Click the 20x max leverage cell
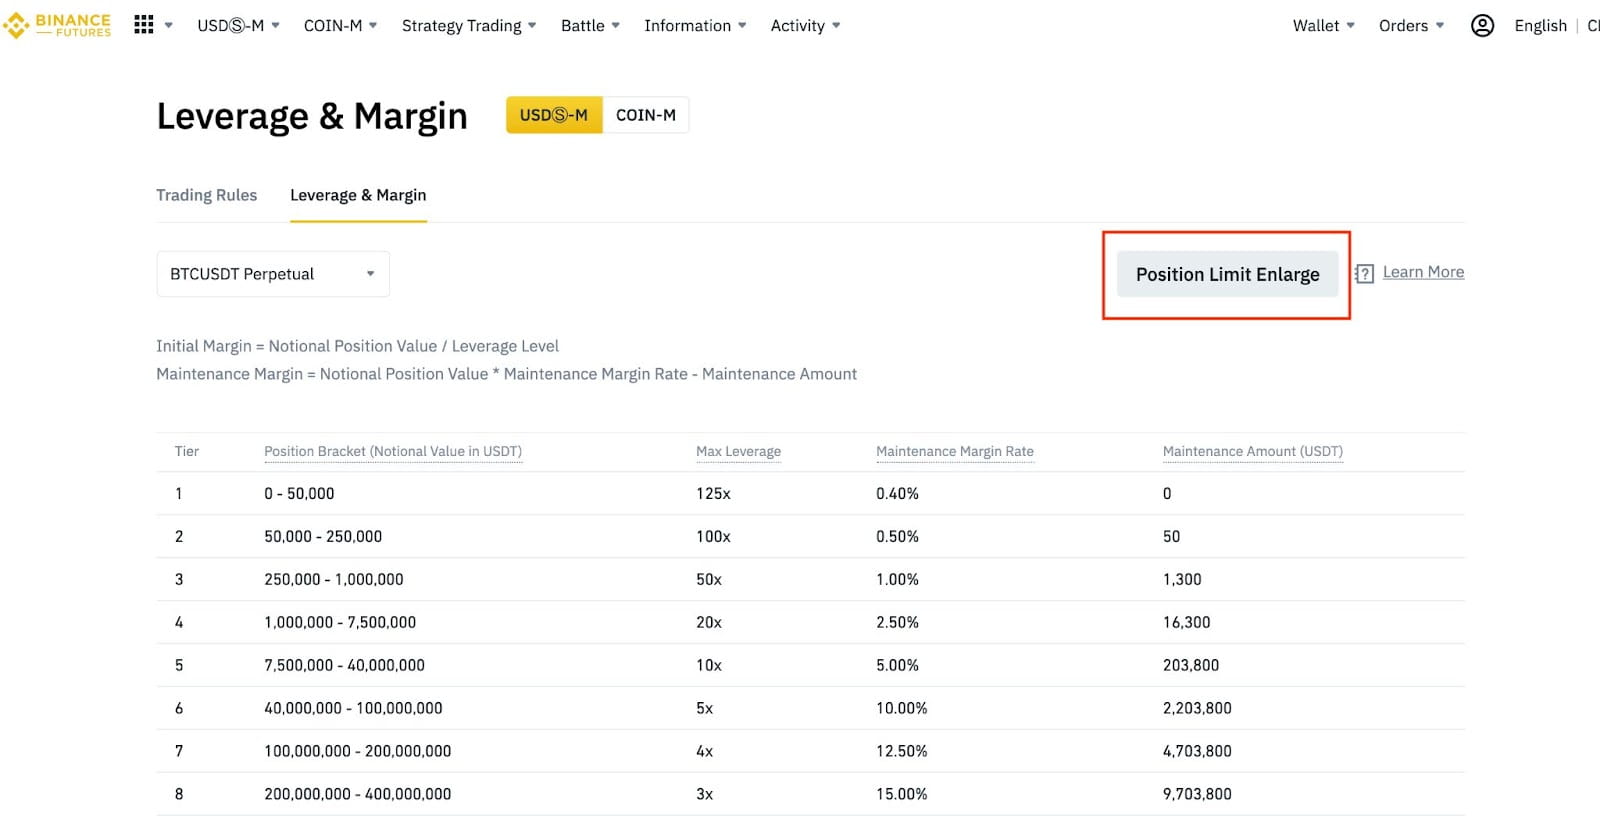Viewport: 1600px width, 816px height. [709, 623]
